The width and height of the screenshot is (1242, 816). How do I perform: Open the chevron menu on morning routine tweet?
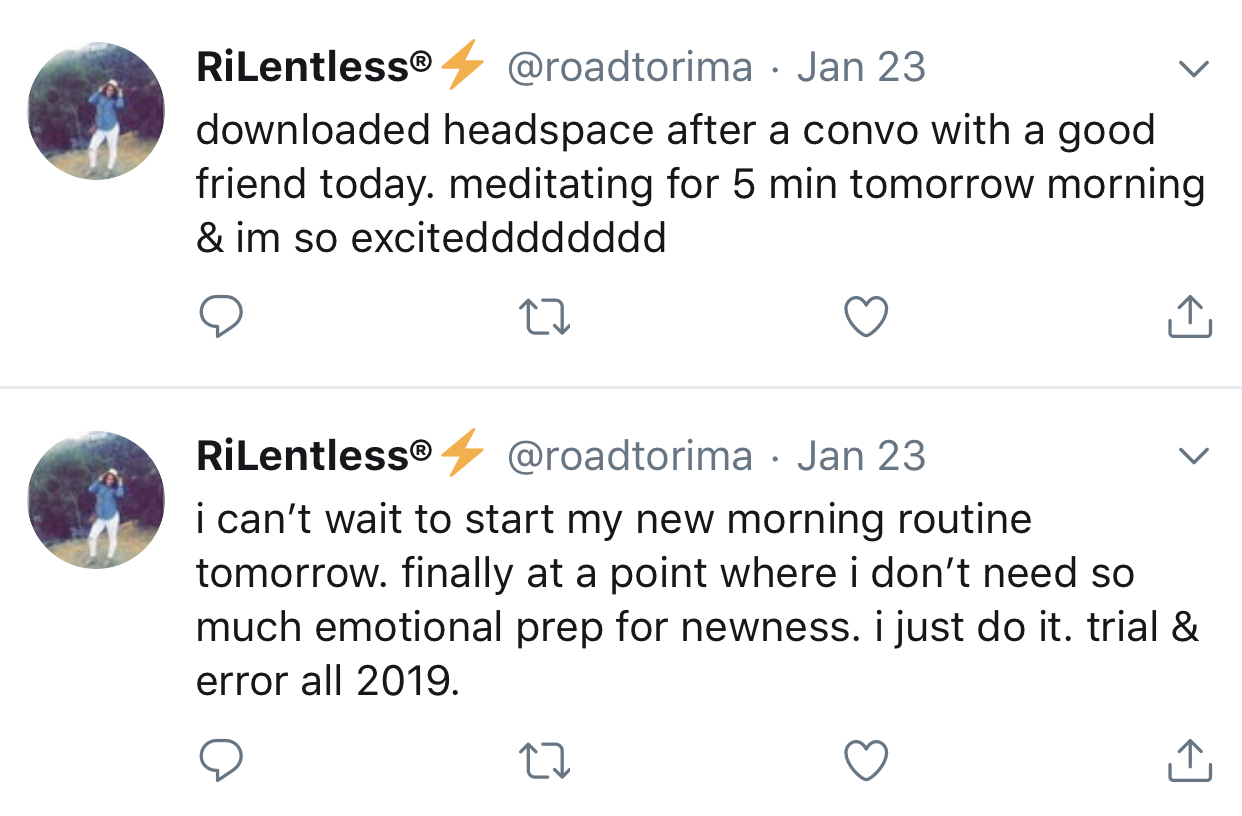tap(1194, 457)
